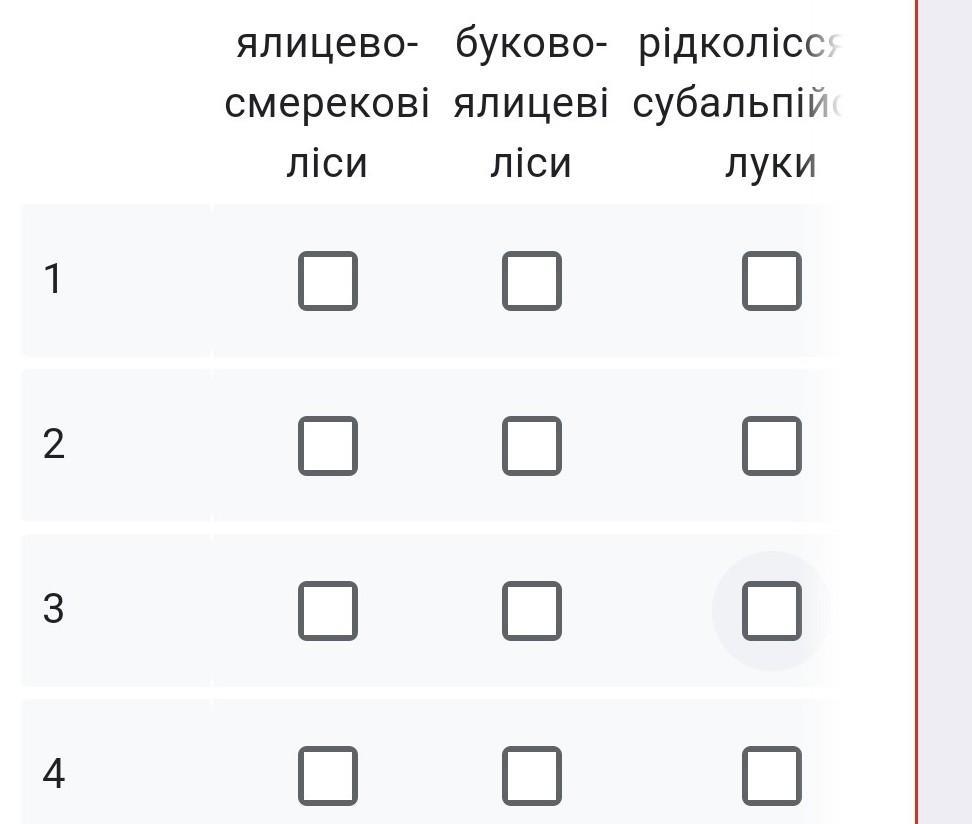Screen dimensions: 972x824
Task: Click the буково-ялицеві ліси column header
Action: pyautogui.click(x=531, y=104)
